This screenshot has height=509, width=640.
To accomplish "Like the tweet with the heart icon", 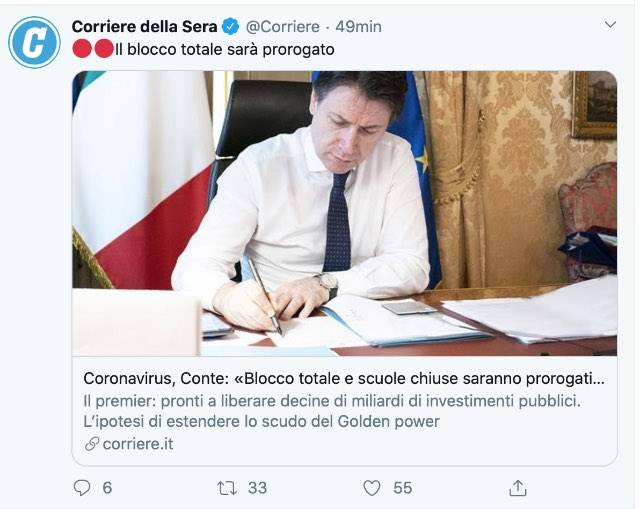I will coord(371,488).
